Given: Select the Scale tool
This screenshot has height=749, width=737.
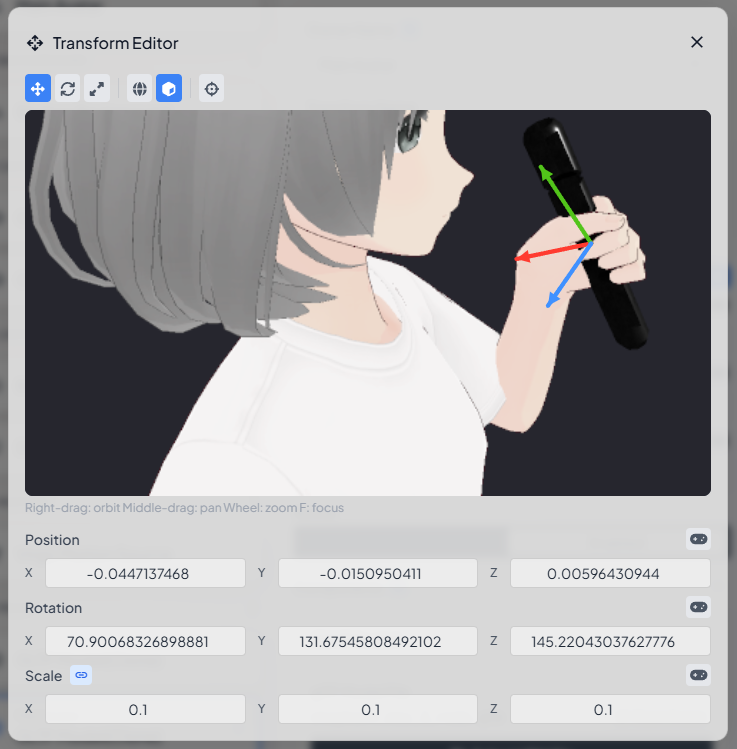Looking at the screenshot, I should [x=97, y=88].
